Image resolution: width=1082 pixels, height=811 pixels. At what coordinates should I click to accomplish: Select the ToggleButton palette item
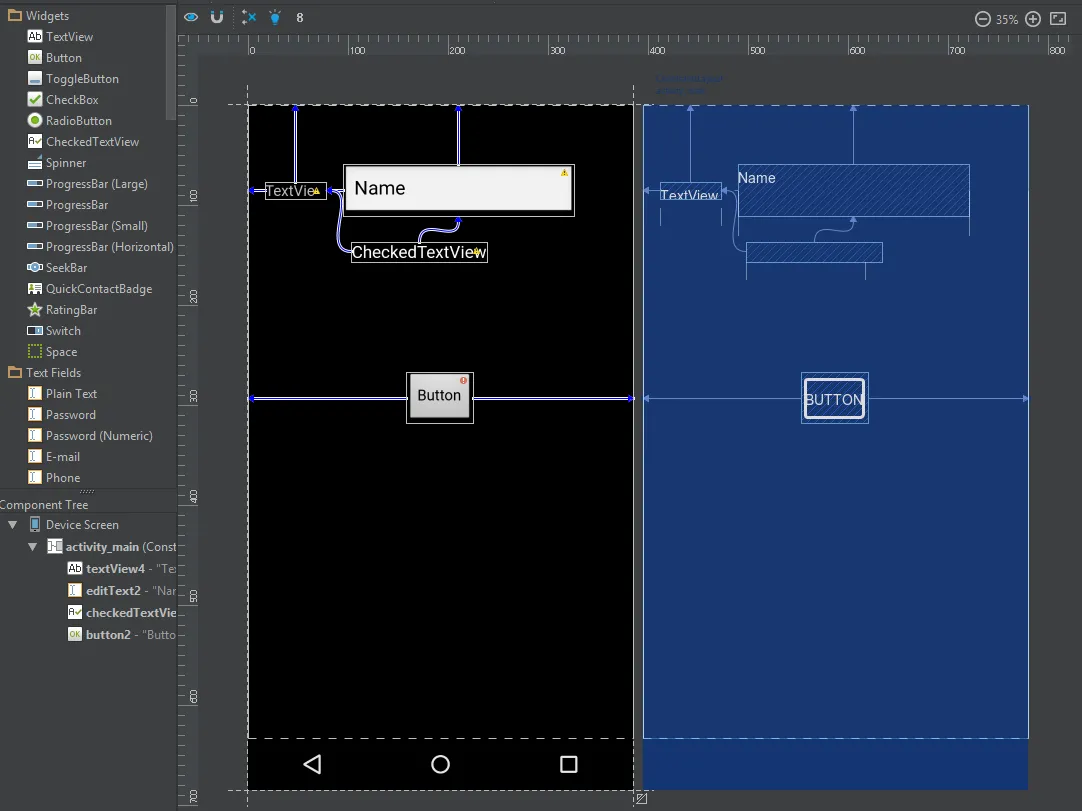click(x=81, y=79)
